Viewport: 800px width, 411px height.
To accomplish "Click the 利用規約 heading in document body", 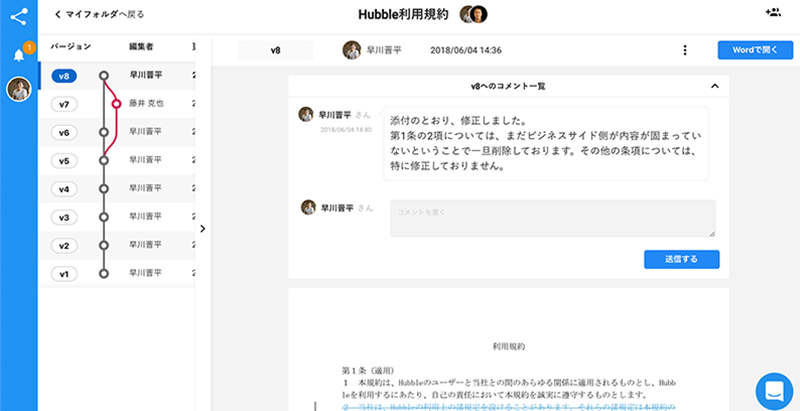I will pyautogui.click(x=509, y=346).
